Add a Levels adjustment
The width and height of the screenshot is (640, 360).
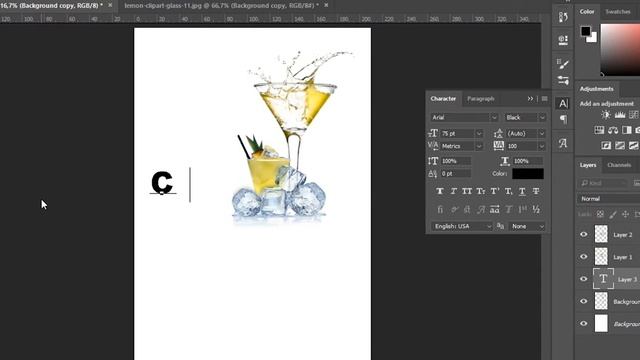(620, 115)
